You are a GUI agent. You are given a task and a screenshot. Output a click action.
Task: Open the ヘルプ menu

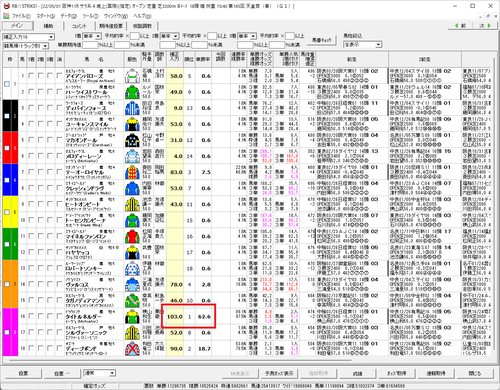tap(142, 16)
